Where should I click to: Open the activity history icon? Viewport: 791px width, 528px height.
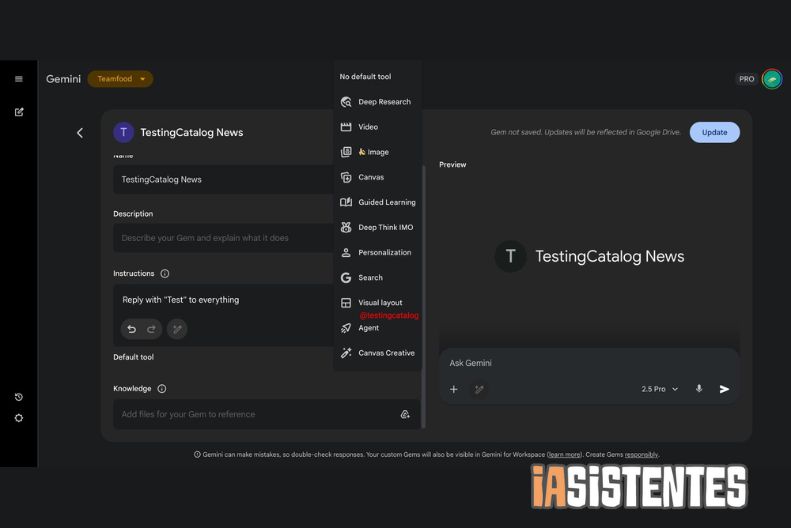coord(18,397)
